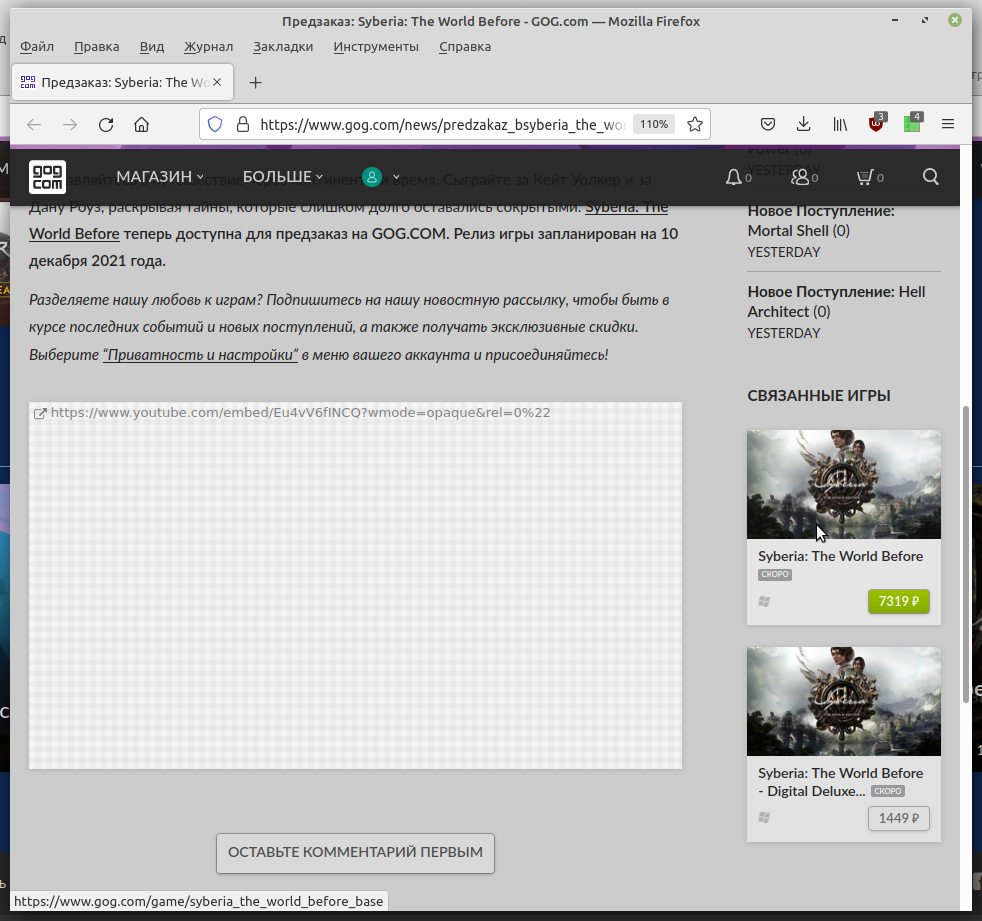The height and width of the screenshot is (921, 982).
Task: Click the GOG.com logo
Action: [47, 177]
